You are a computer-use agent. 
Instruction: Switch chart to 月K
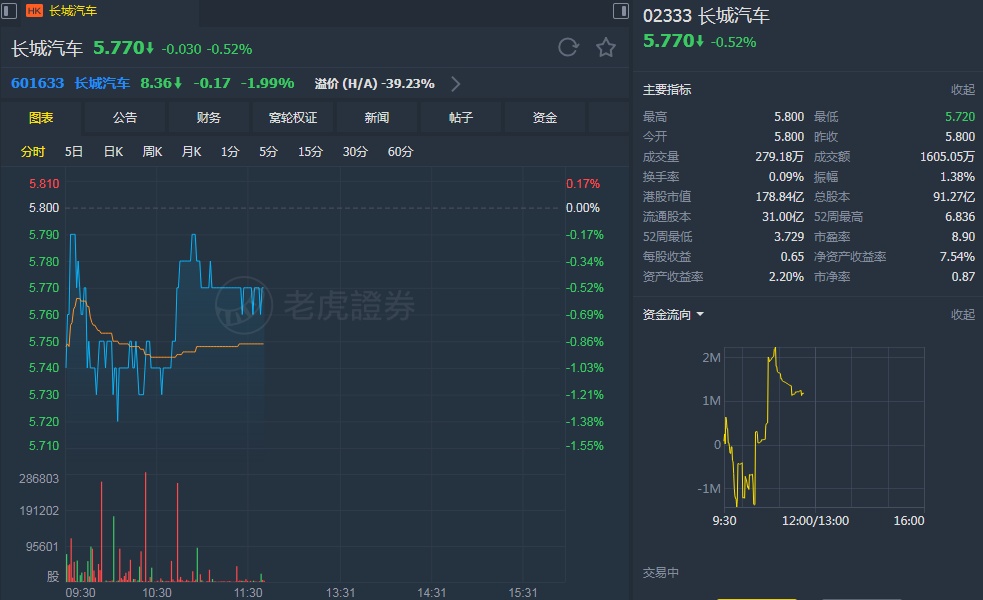coord(191,152)
